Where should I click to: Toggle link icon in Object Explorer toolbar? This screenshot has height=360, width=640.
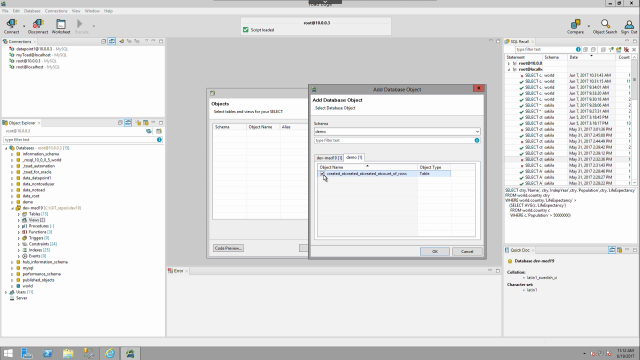[x=128, y=123]
